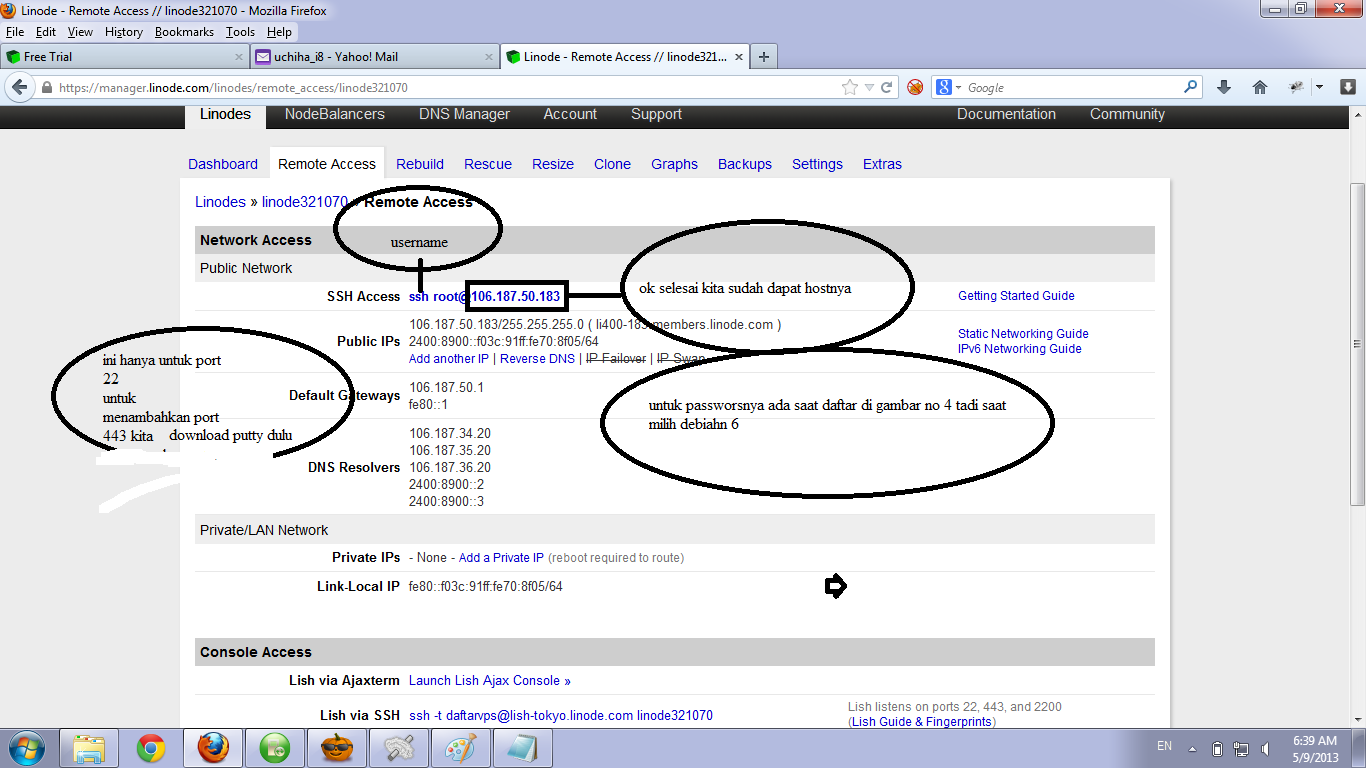
Task: Open the Tools menu
Action: (x=240, y=32)
